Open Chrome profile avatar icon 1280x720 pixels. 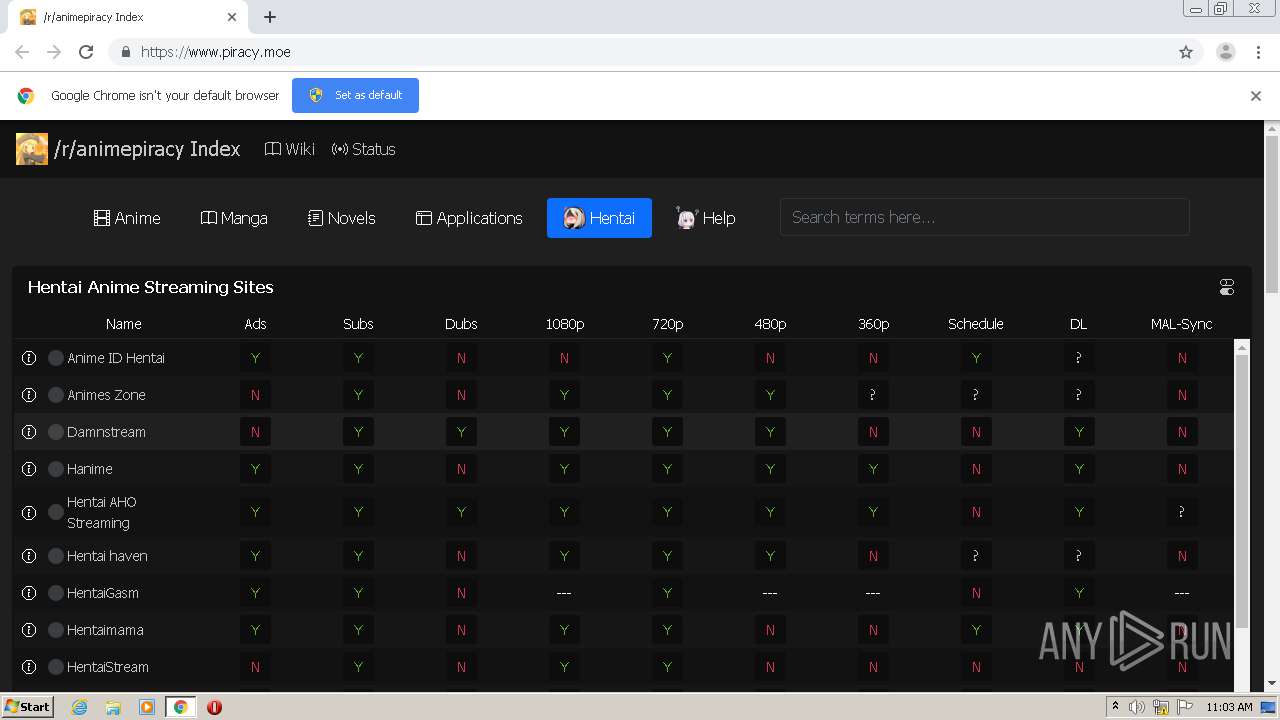point(1226,52)
